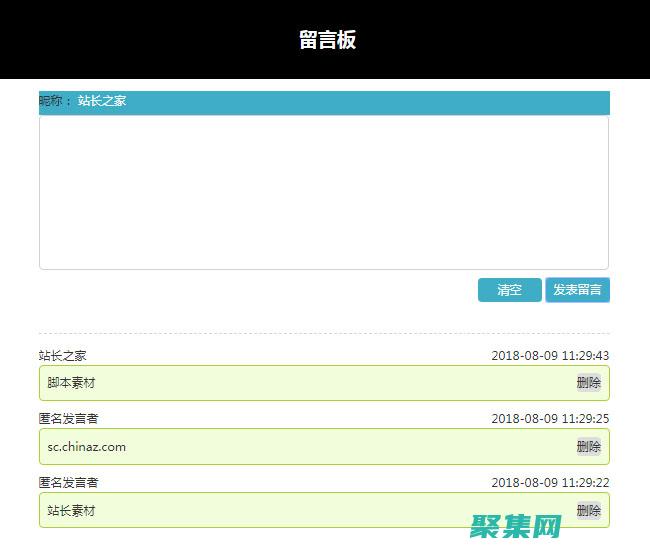Delete the 脚本素材 message

589,382
